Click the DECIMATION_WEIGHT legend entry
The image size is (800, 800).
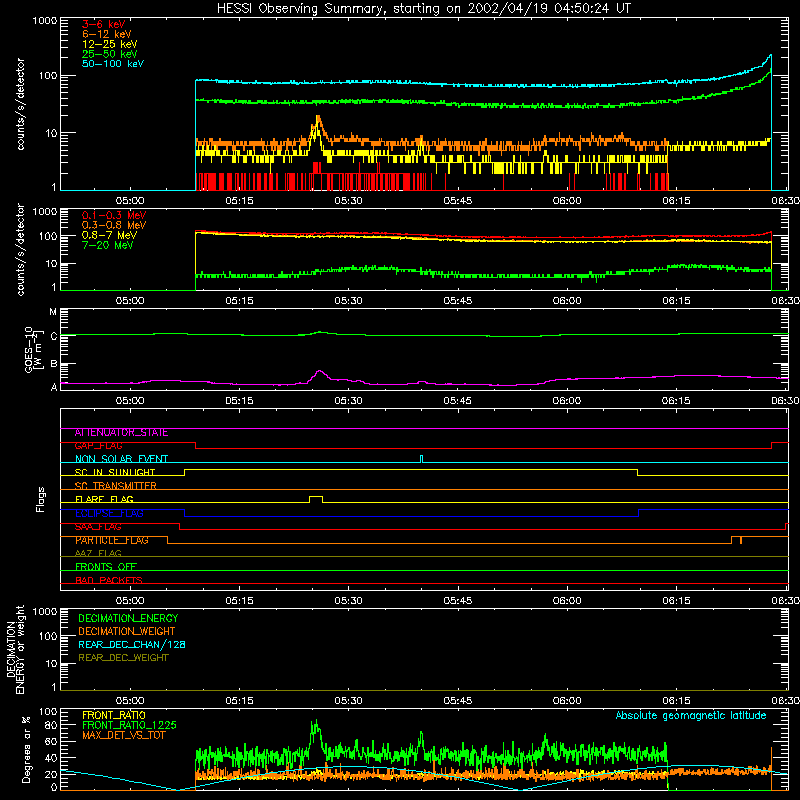[x=127, y=631]
